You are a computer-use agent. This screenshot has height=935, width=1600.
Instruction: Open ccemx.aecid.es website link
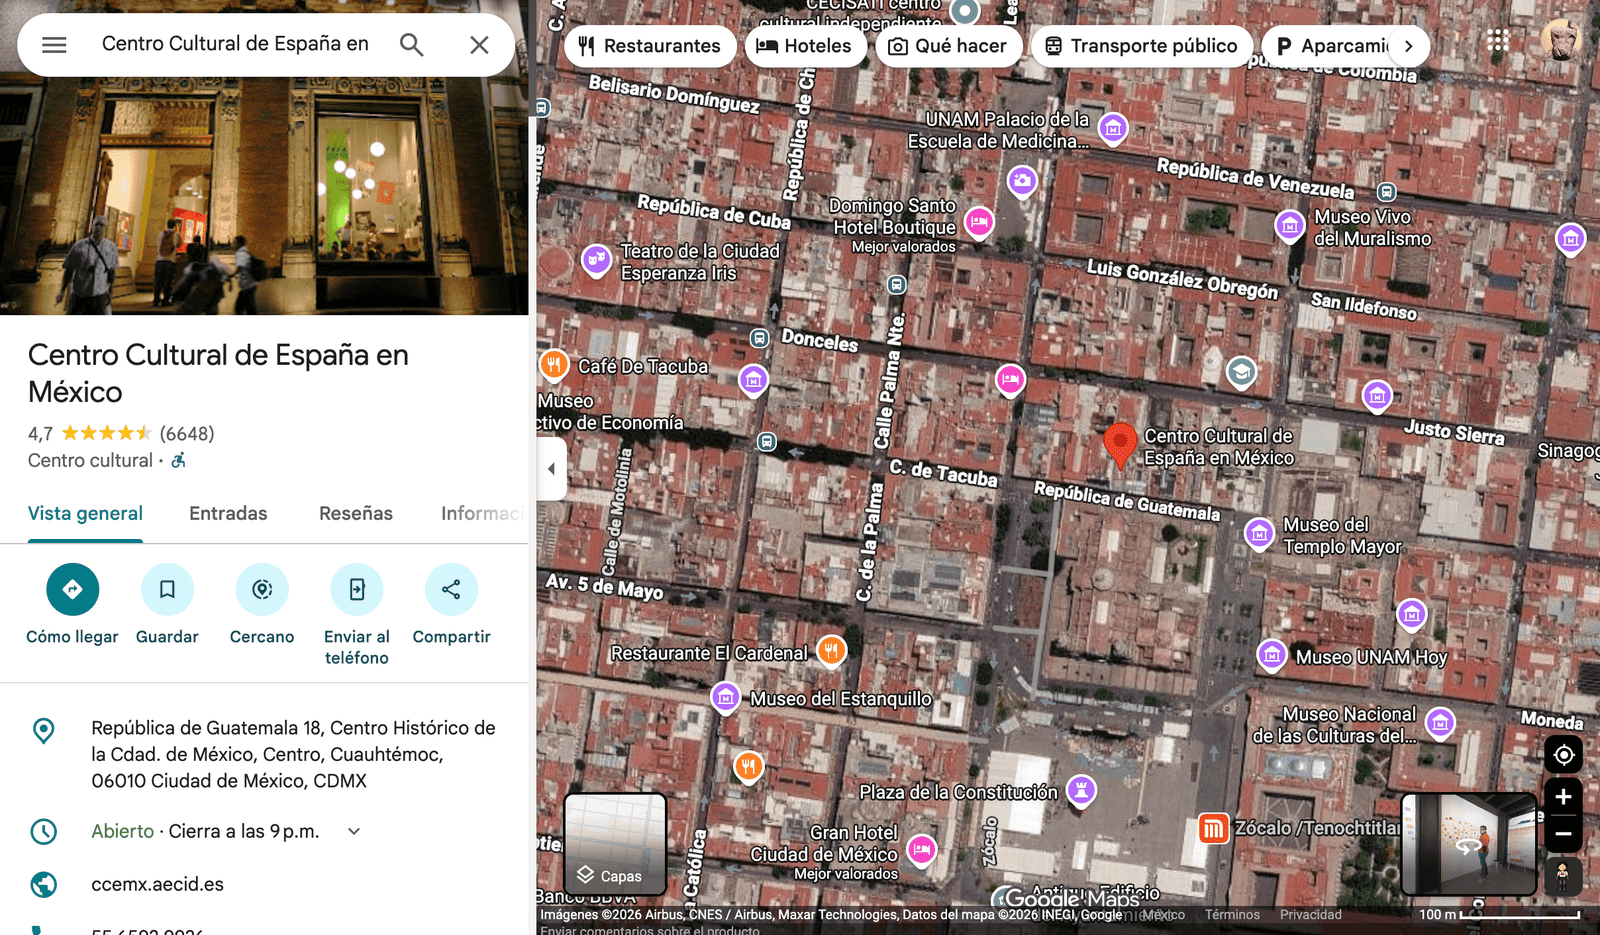(x=158, y=884)
